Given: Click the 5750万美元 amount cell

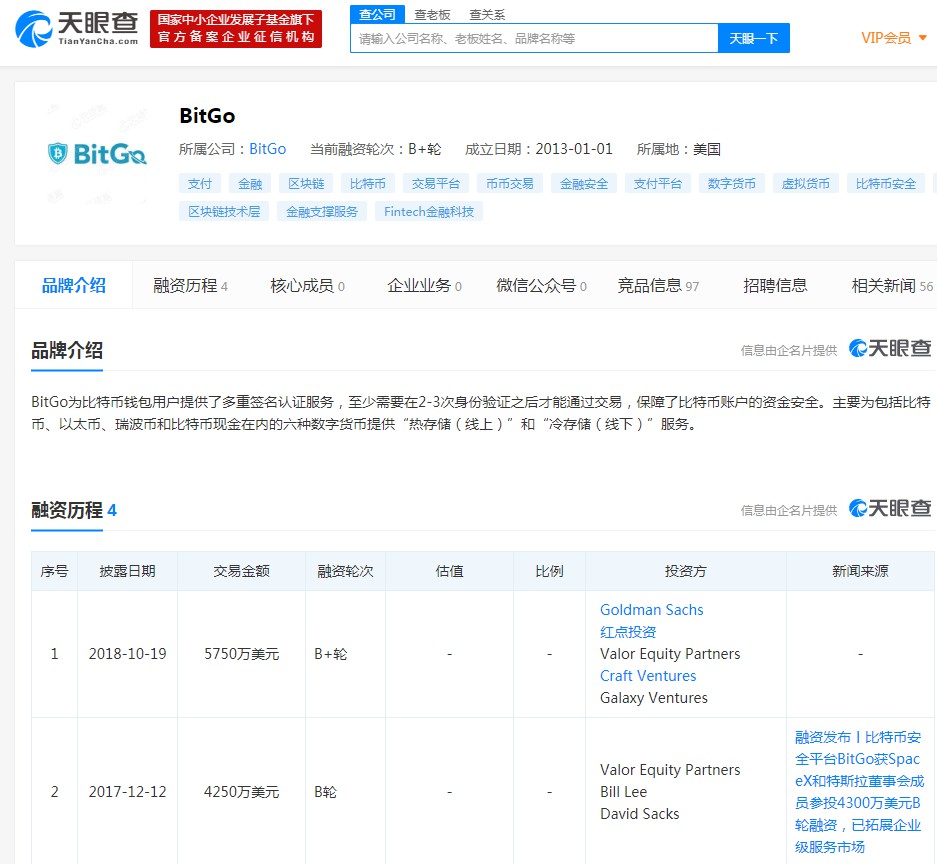Looking at the screenshot, I should click(x=241, y=654).
